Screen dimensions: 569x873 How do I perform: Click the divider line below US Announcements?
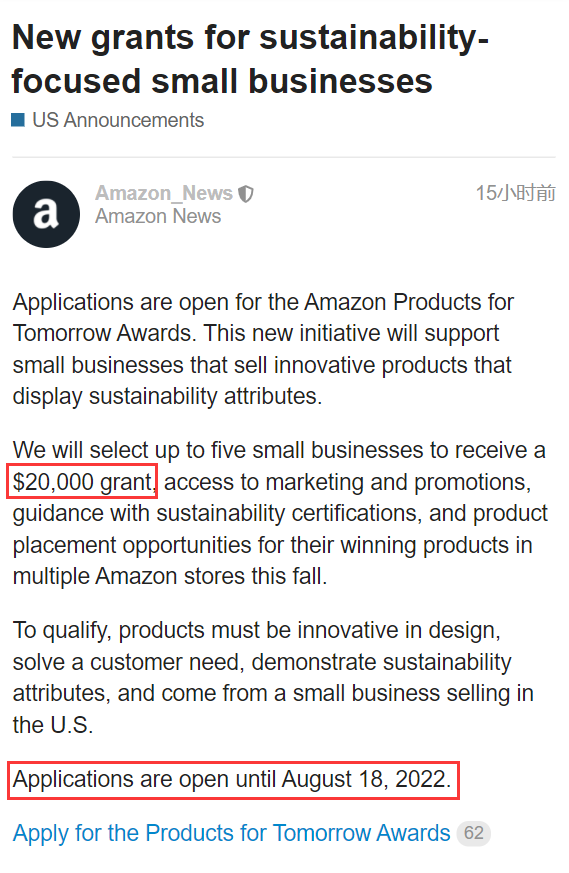click(x=284, y=157)
